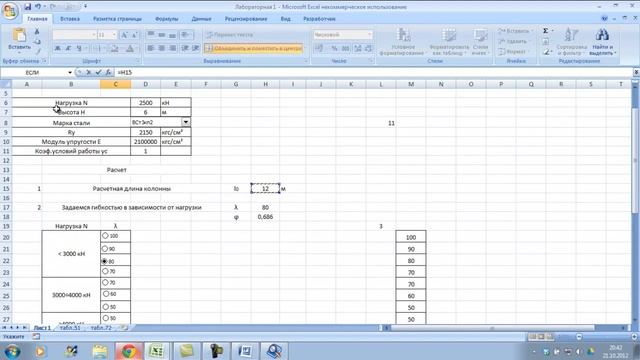The width and height of the screenshot is (640, 360).
Task: Switch to the Вставка ribbon tab
Action: tap(70, 19)
